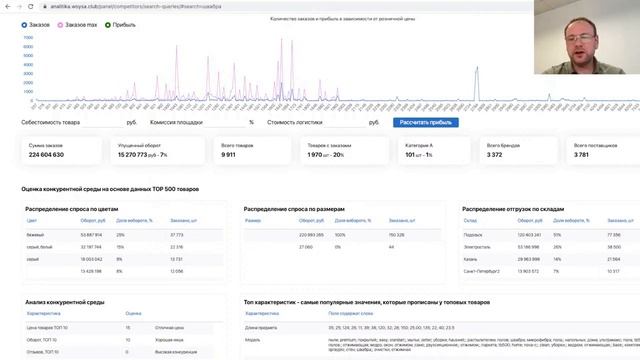This screenshot has width=640, height=360.
Task: Click the 'Характеристика' header in competition analysis table
Action: click(x=43, y=313)
